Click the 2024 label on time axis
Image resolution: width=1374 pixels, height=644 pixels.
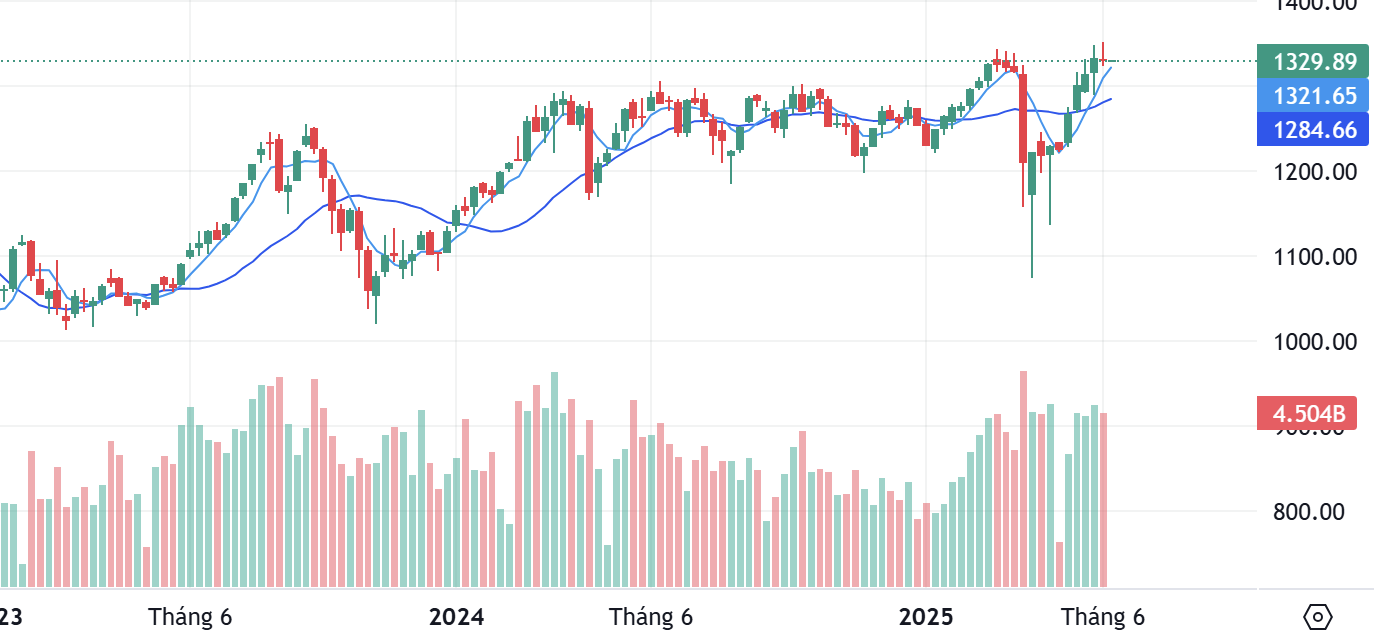(457, 617)
